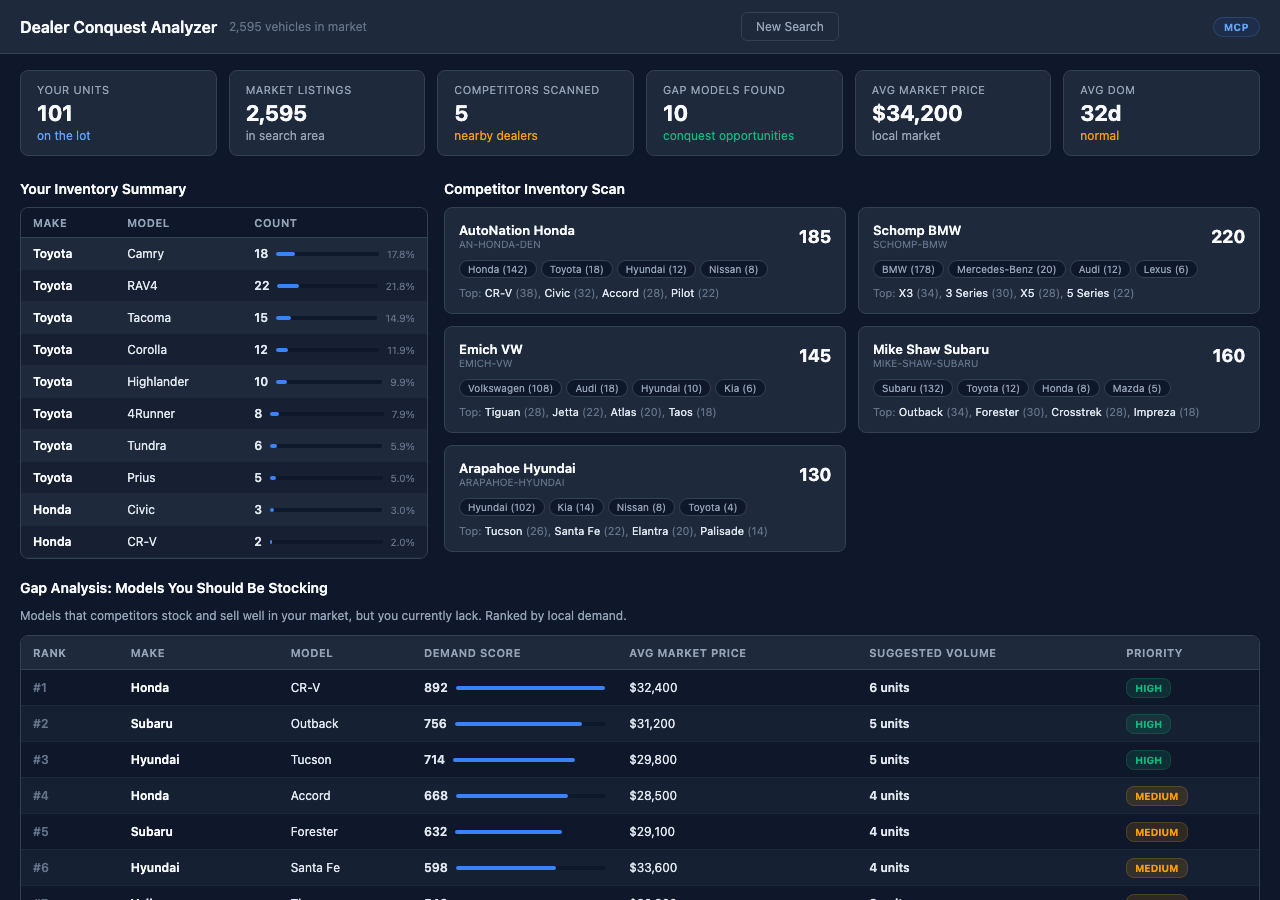Viewport: 1280px width, 900px height.
Task: Click the 892 demand score bar
Action: (530, 688)
